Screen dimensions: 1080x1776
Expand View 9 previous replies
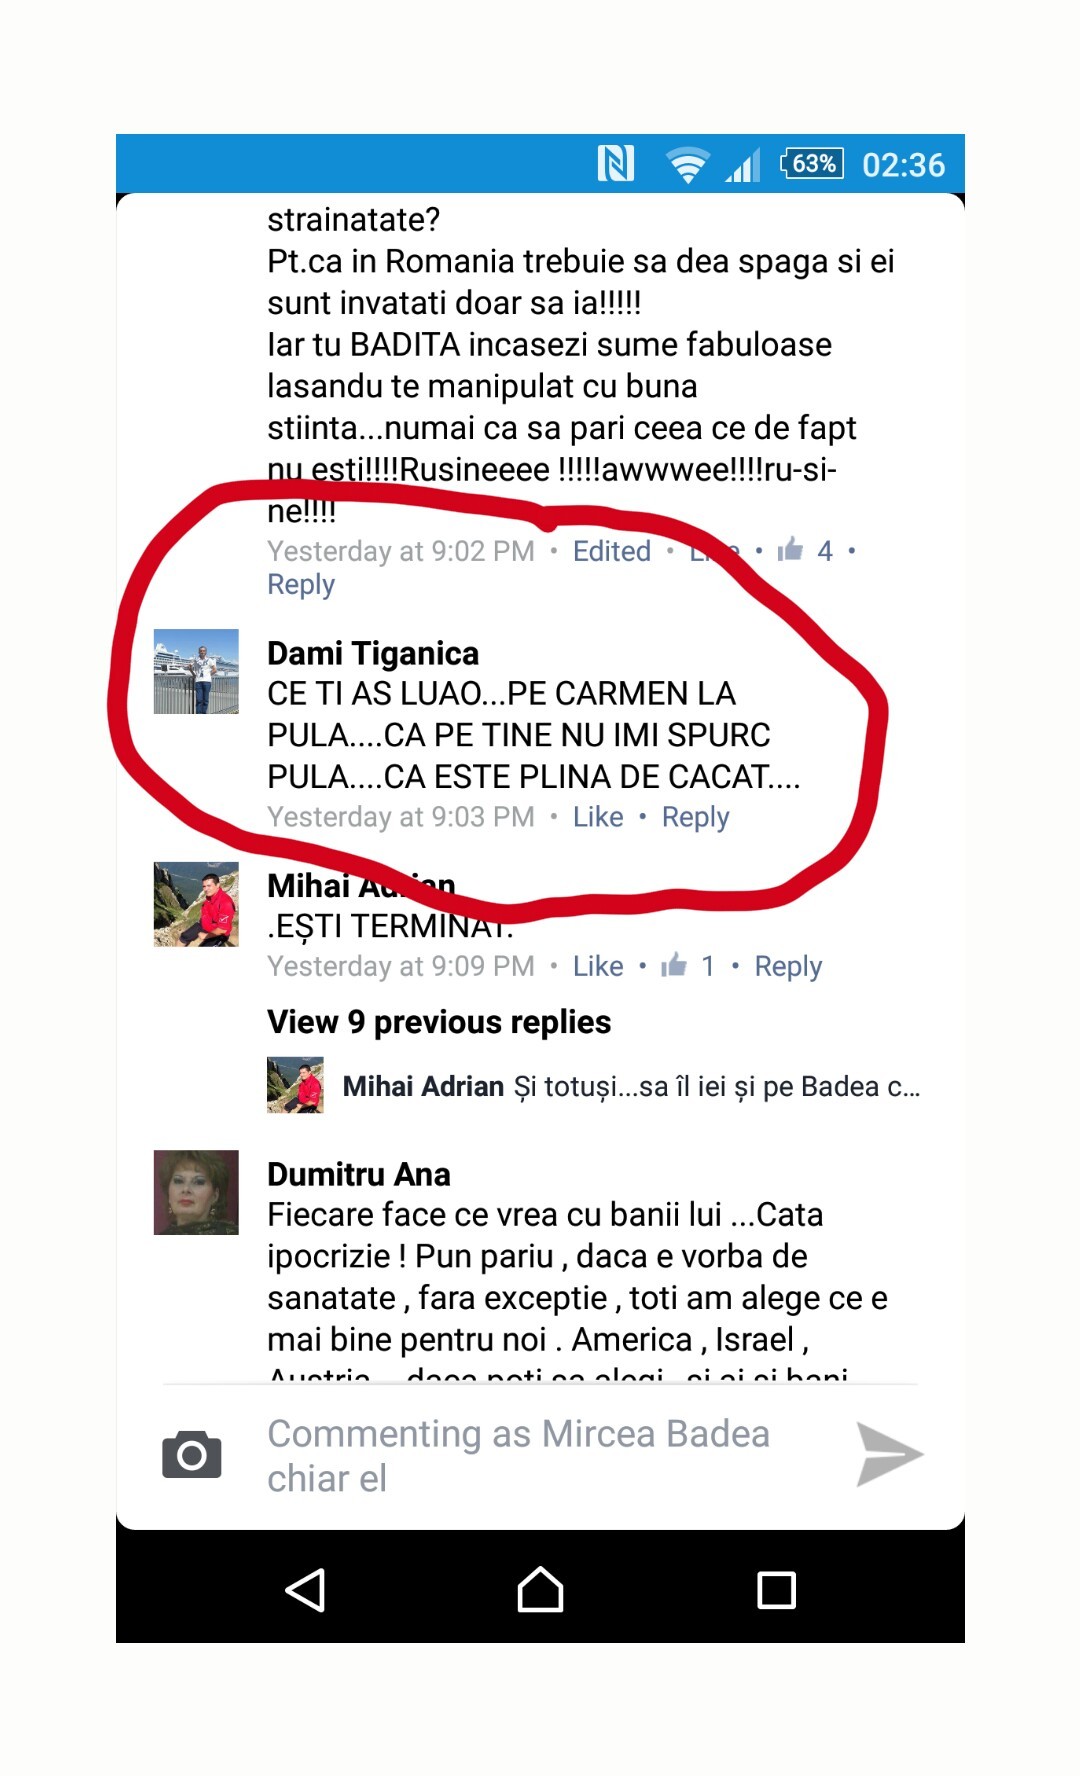pos(439,1022)
